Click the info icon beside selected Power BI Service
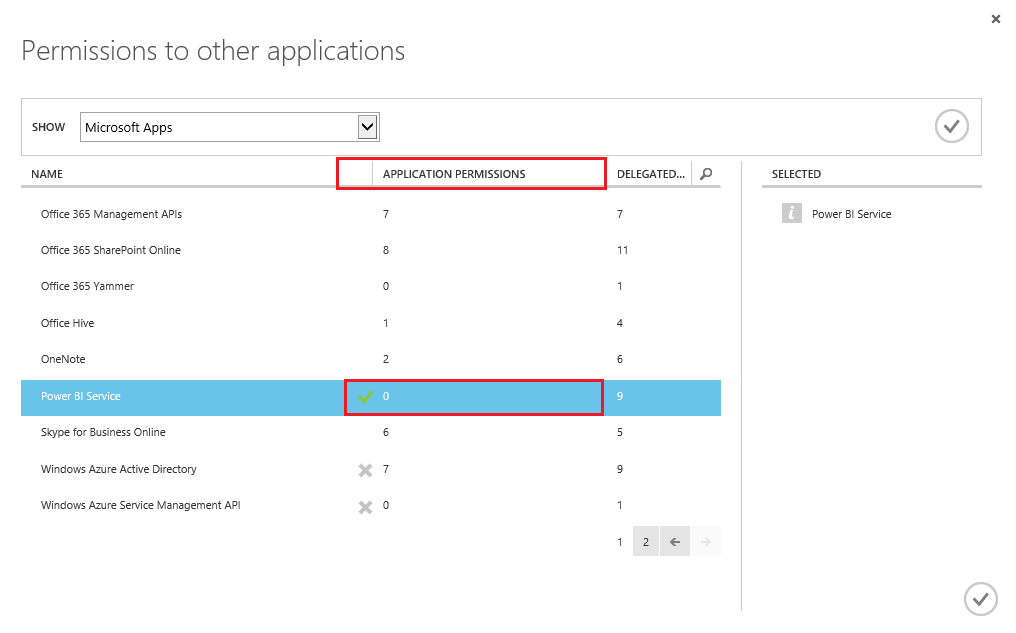The image size is (1016, 633). tap(792, 213)
